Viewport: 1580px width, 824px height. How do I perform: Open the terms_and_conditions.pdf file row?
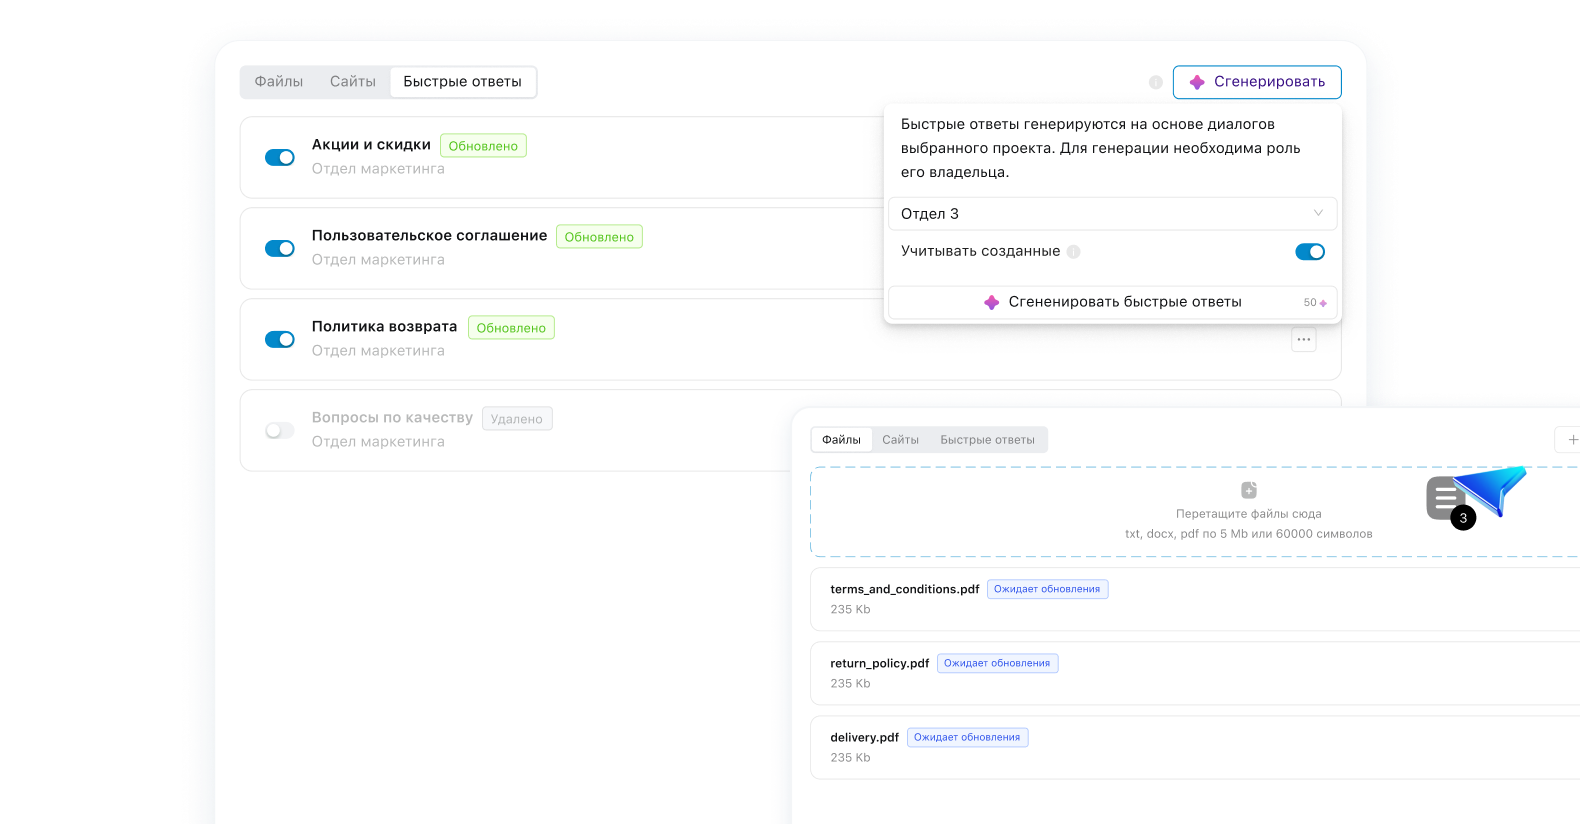click(x=904, y=590)
